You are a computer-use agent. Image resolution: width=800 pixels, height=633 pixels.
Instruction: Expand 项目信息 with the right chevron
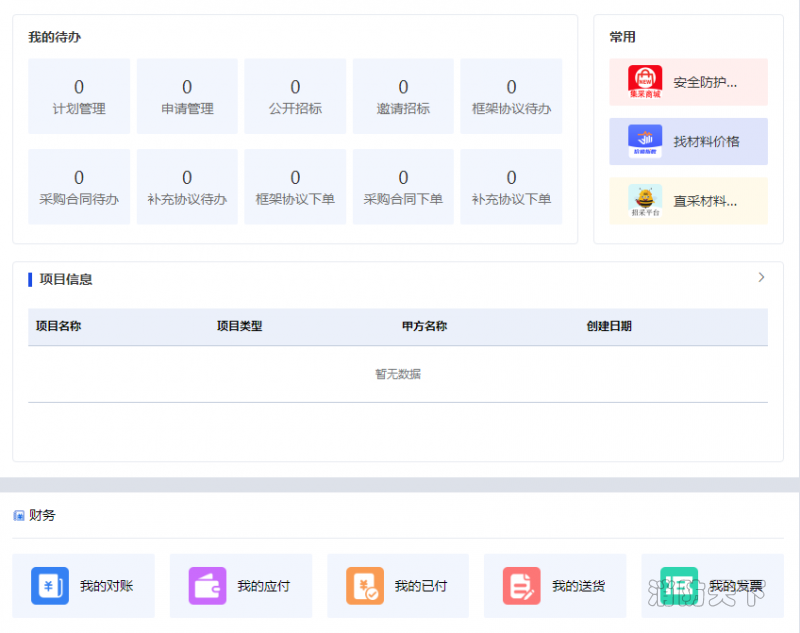(x=761, y=278)
